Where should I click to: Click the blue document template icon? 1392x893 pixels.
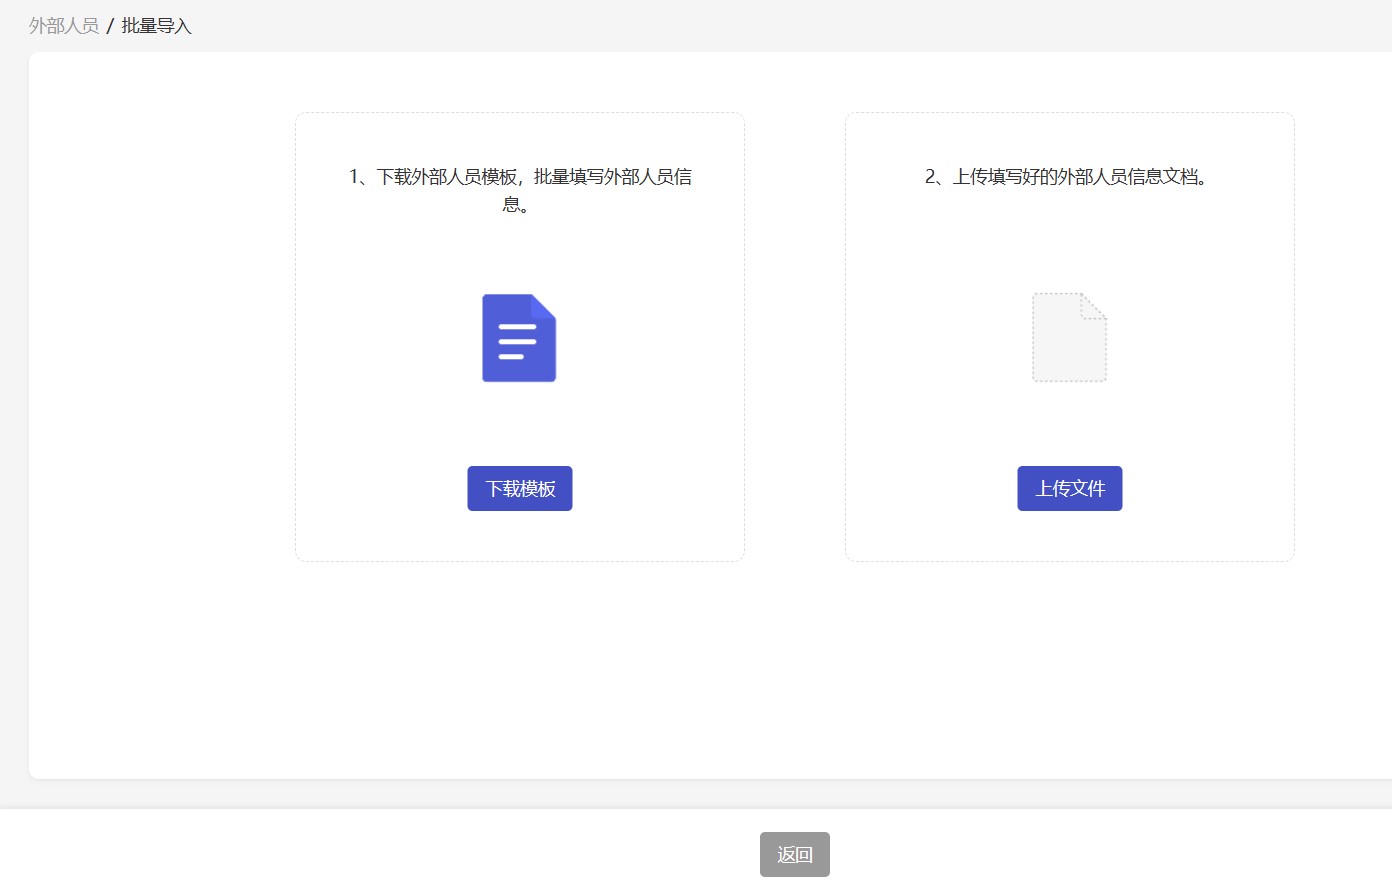[519, 338]
